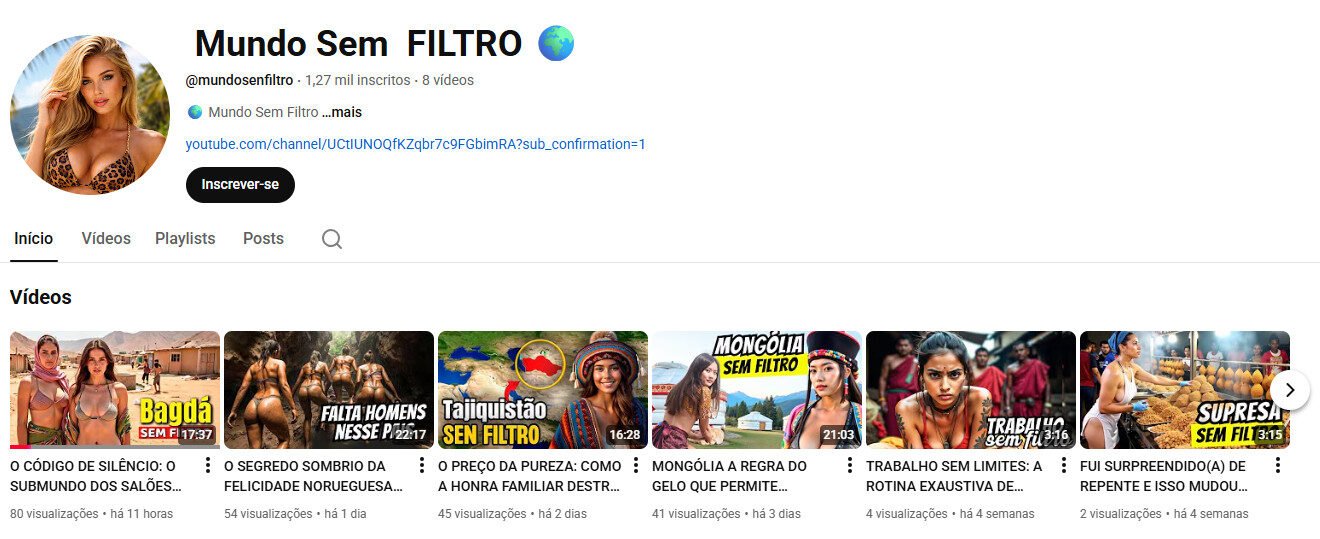Click the Mundo Sem FILTRO channel name

(x=358, y=44)
